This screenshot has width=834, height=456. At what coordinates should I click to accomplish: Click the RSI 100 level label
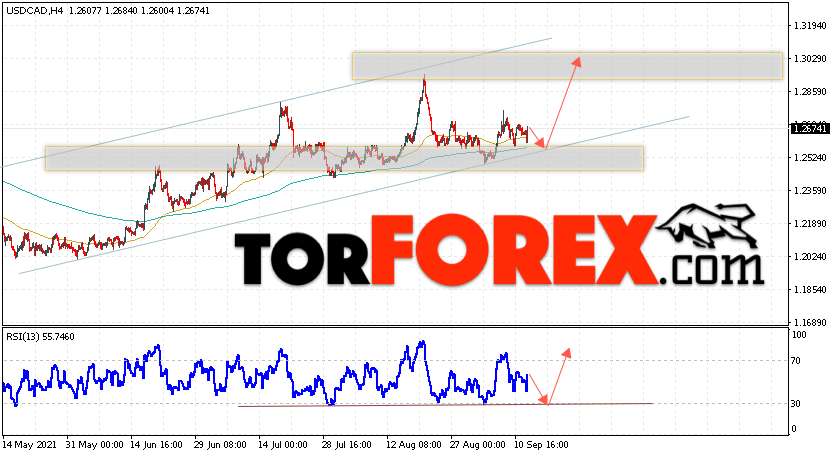tap(799, 335)
